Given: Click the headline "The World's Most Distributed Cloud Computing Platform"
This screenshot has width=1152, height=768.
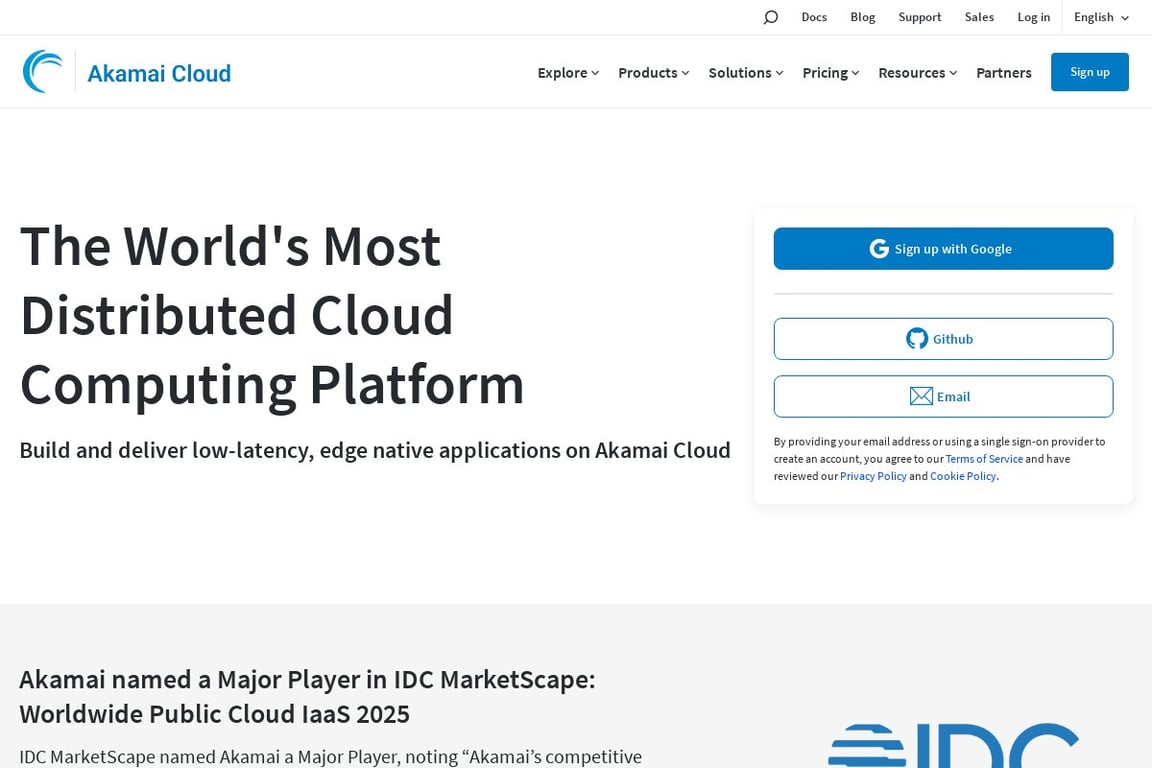Looking at the screenshot, I should (272, 315).
